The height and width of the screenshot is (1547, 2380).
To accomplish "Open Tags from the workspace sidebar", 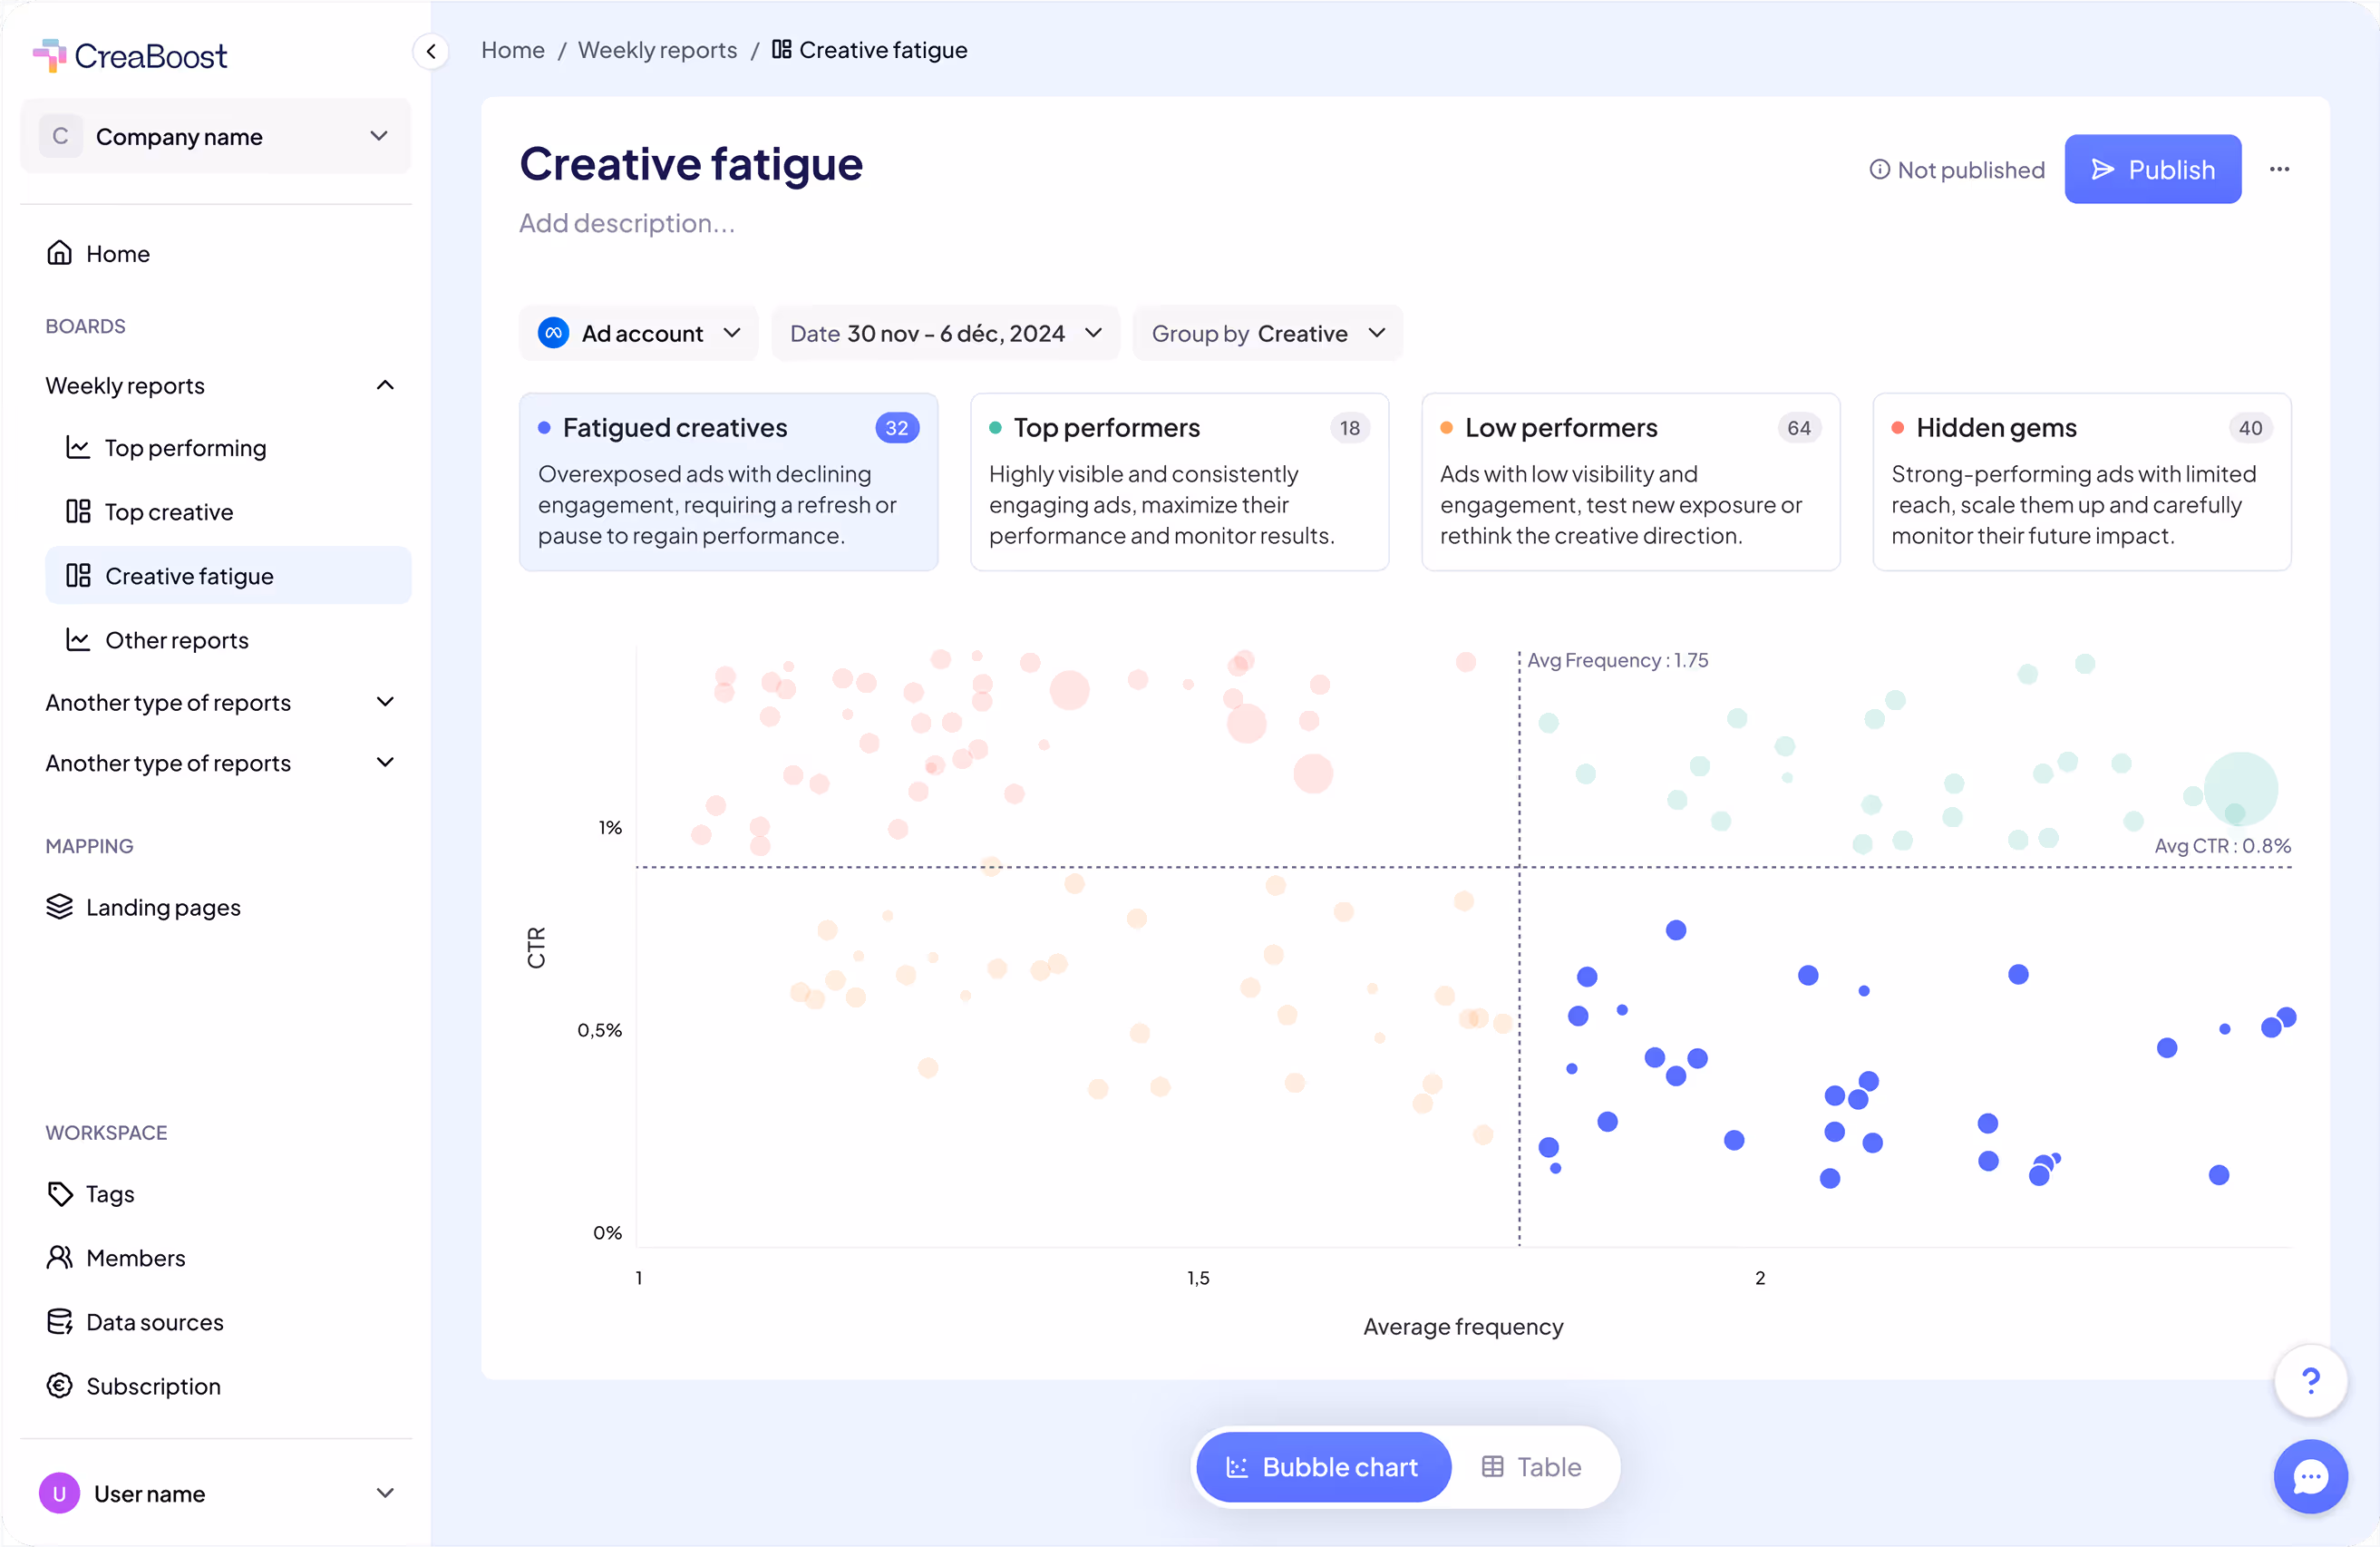I will [x=109, y=1194].
